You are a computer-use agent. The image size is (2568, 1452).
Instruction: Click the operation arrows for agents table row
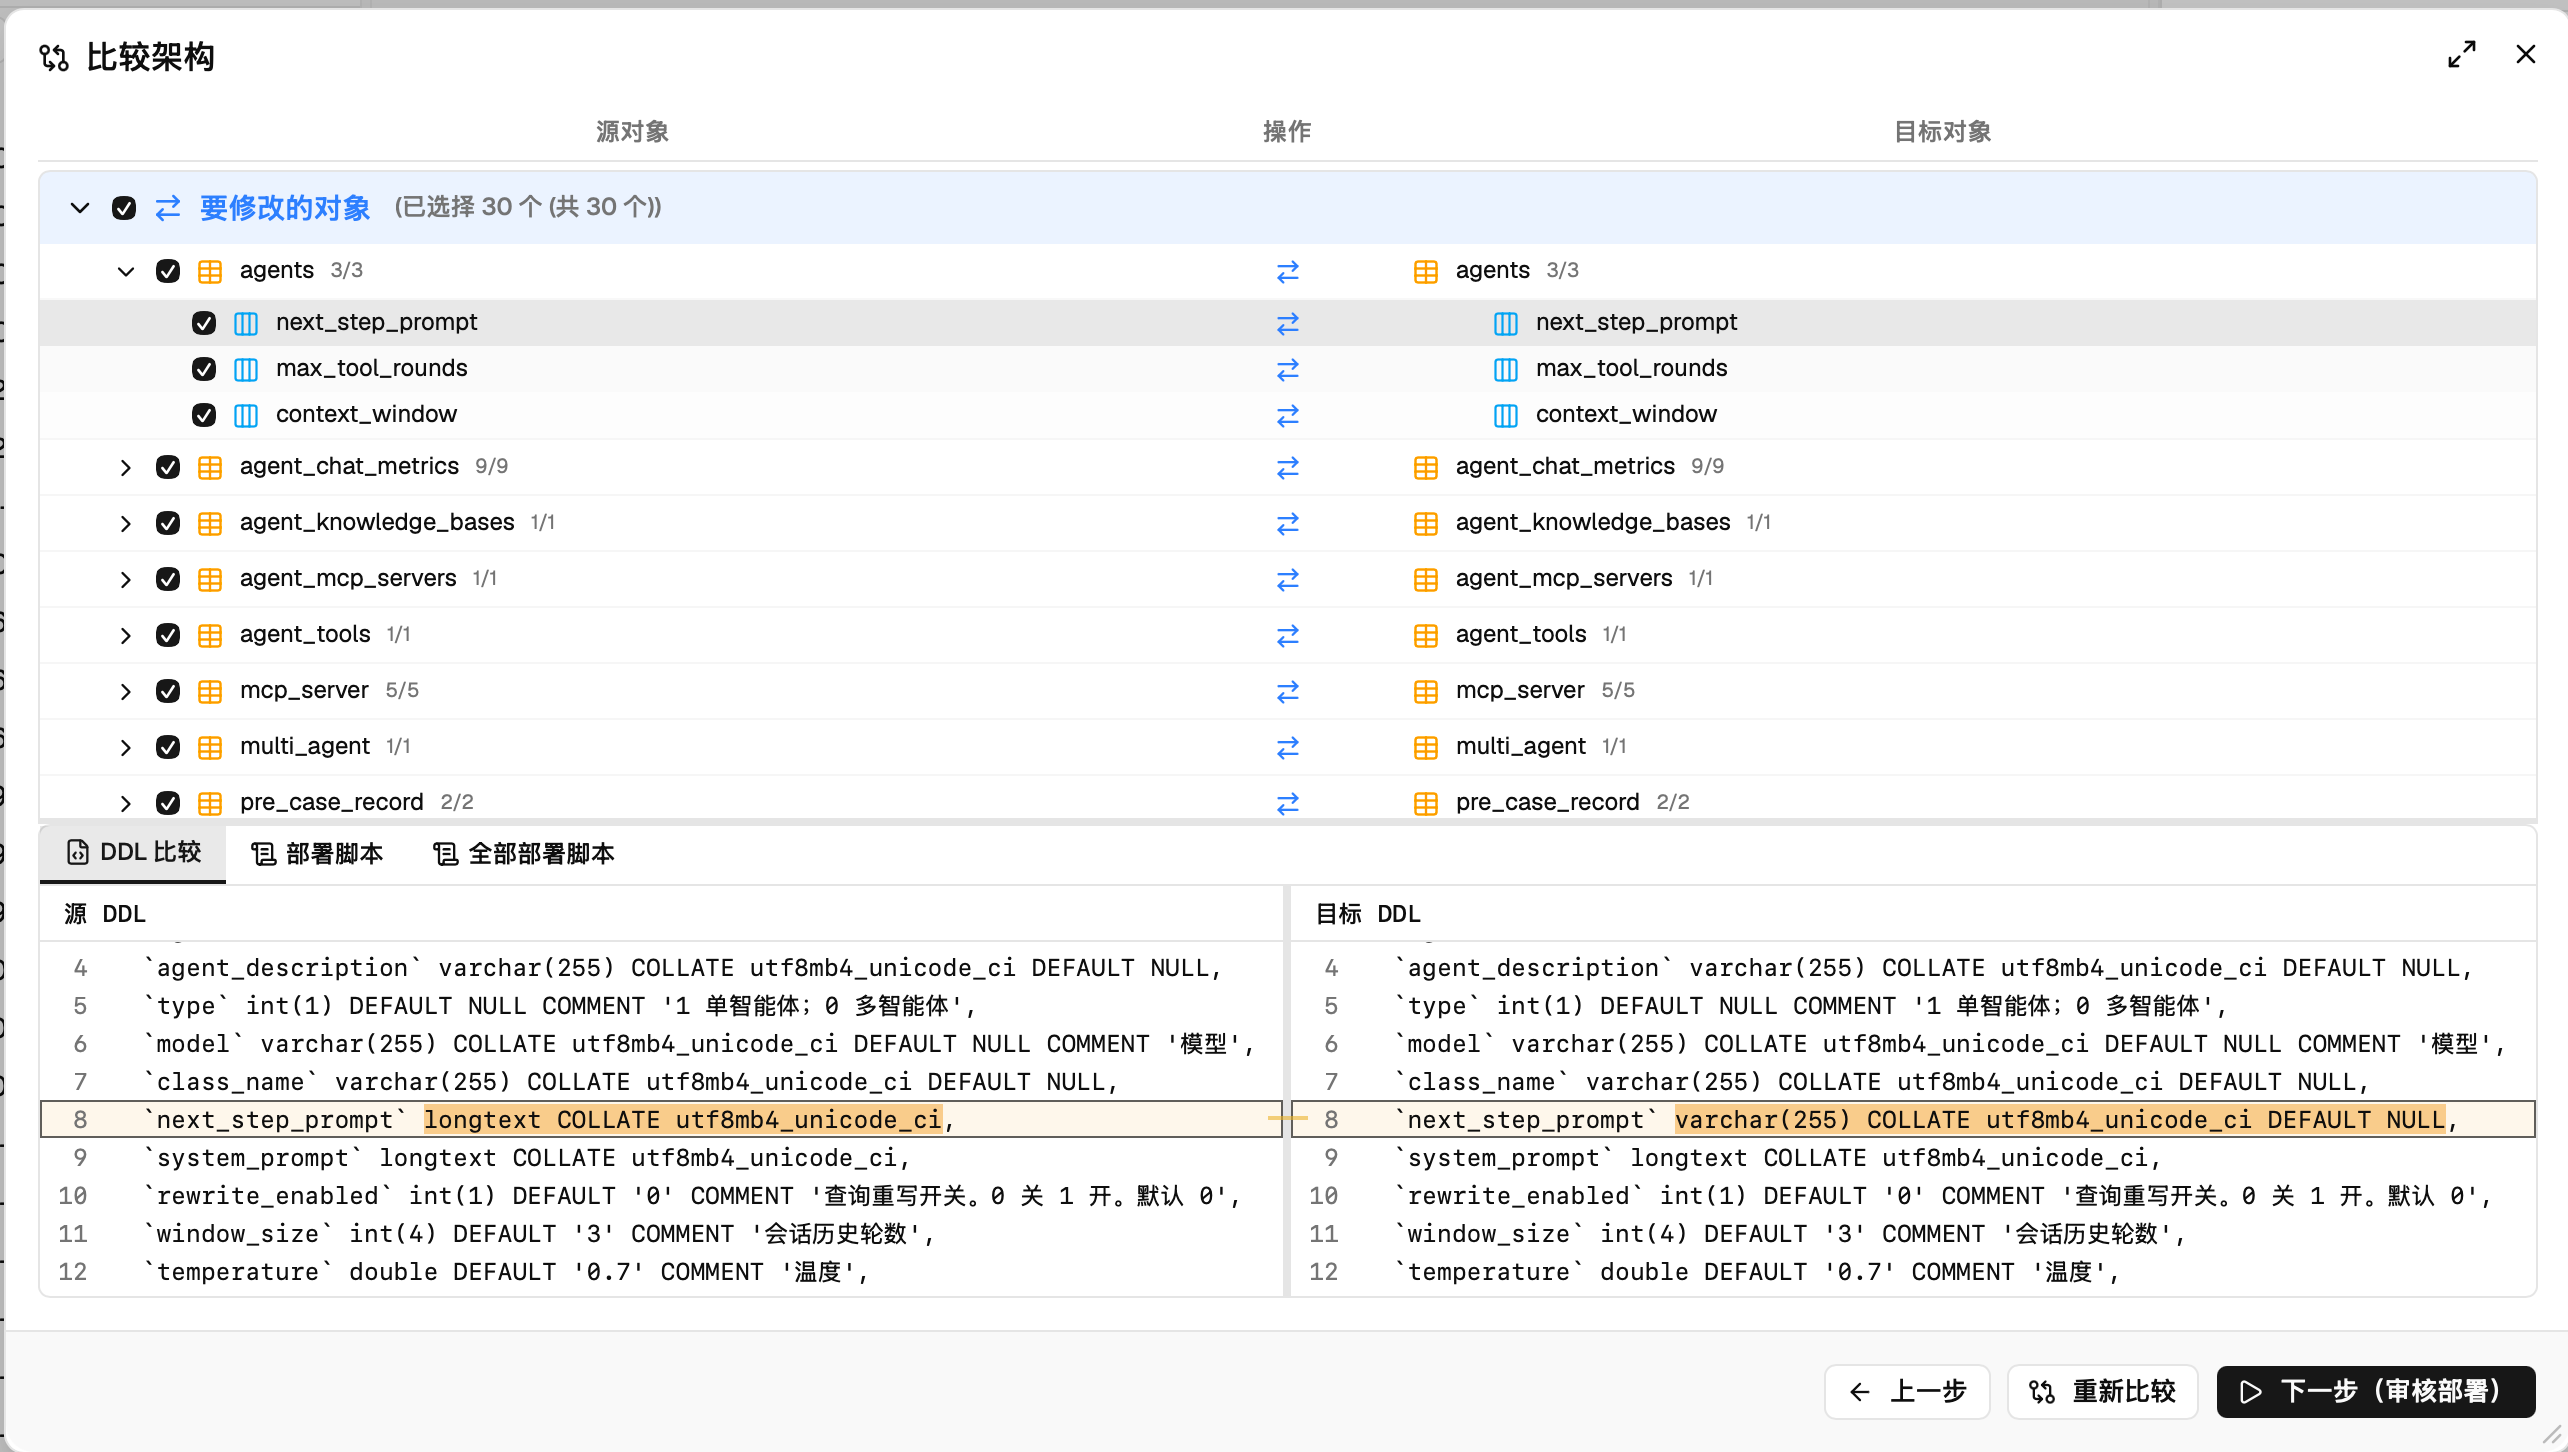pos(1287,271)
